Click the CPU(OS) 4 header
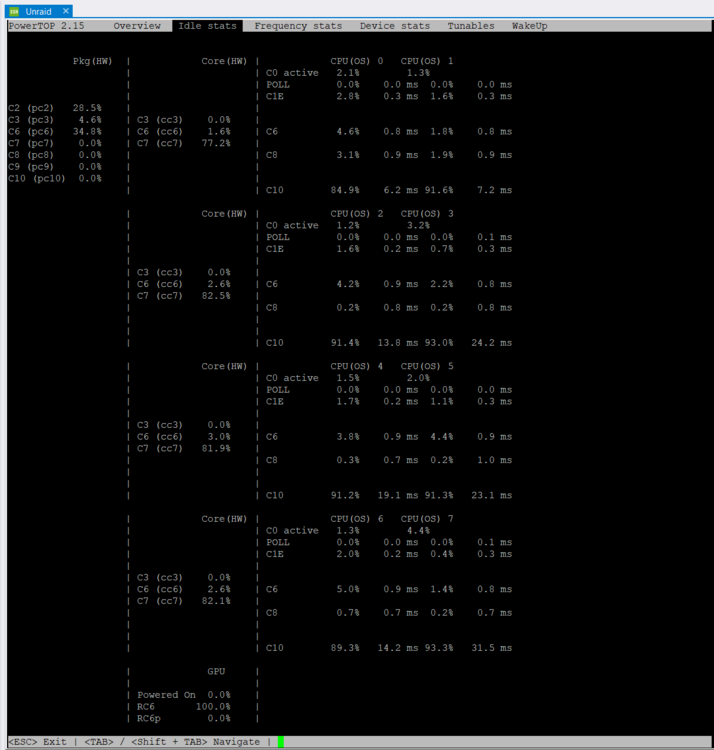Image resolution: width=714 pixels, height=750 pixels. pyautogui.click(x=357, y=366)
